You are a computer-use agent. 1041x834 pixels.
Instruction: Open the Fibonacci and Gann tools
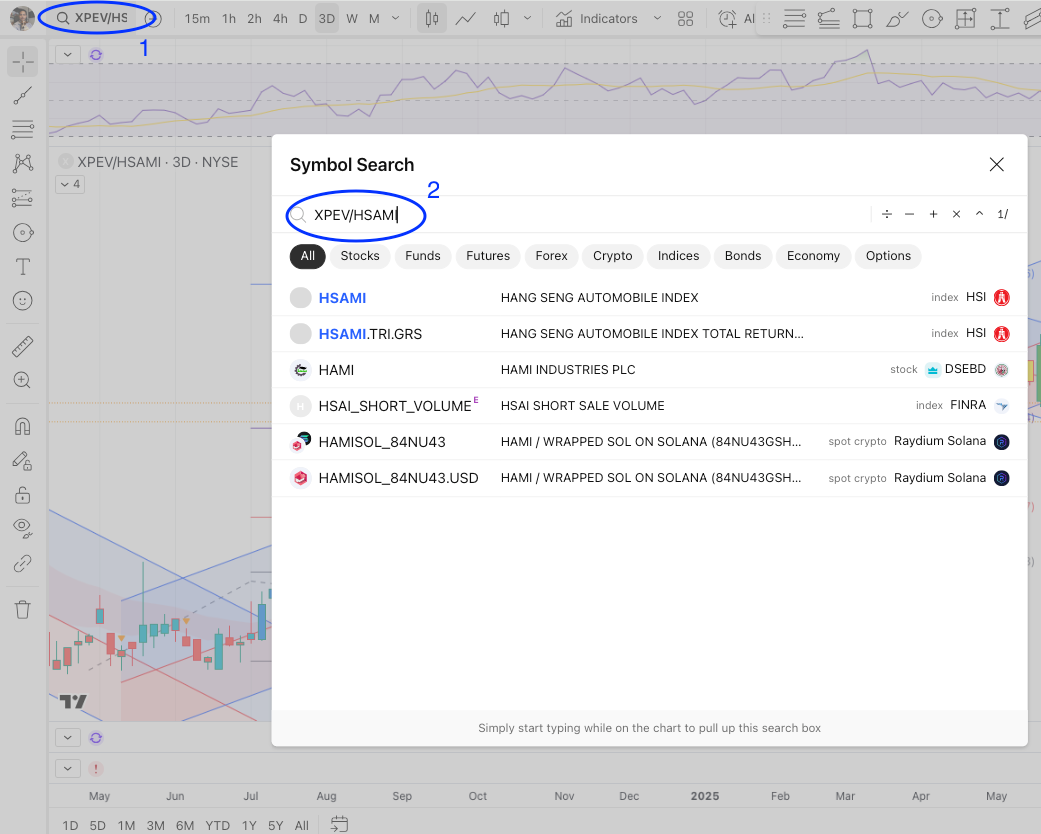(x=23, y=129)
